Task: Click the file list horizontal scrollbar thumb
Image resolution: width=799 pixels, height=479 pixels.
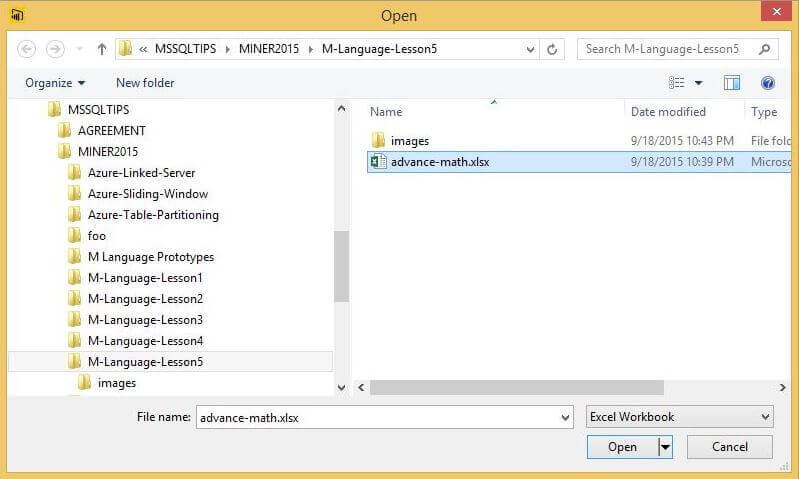Action: [x=517, y=387]
